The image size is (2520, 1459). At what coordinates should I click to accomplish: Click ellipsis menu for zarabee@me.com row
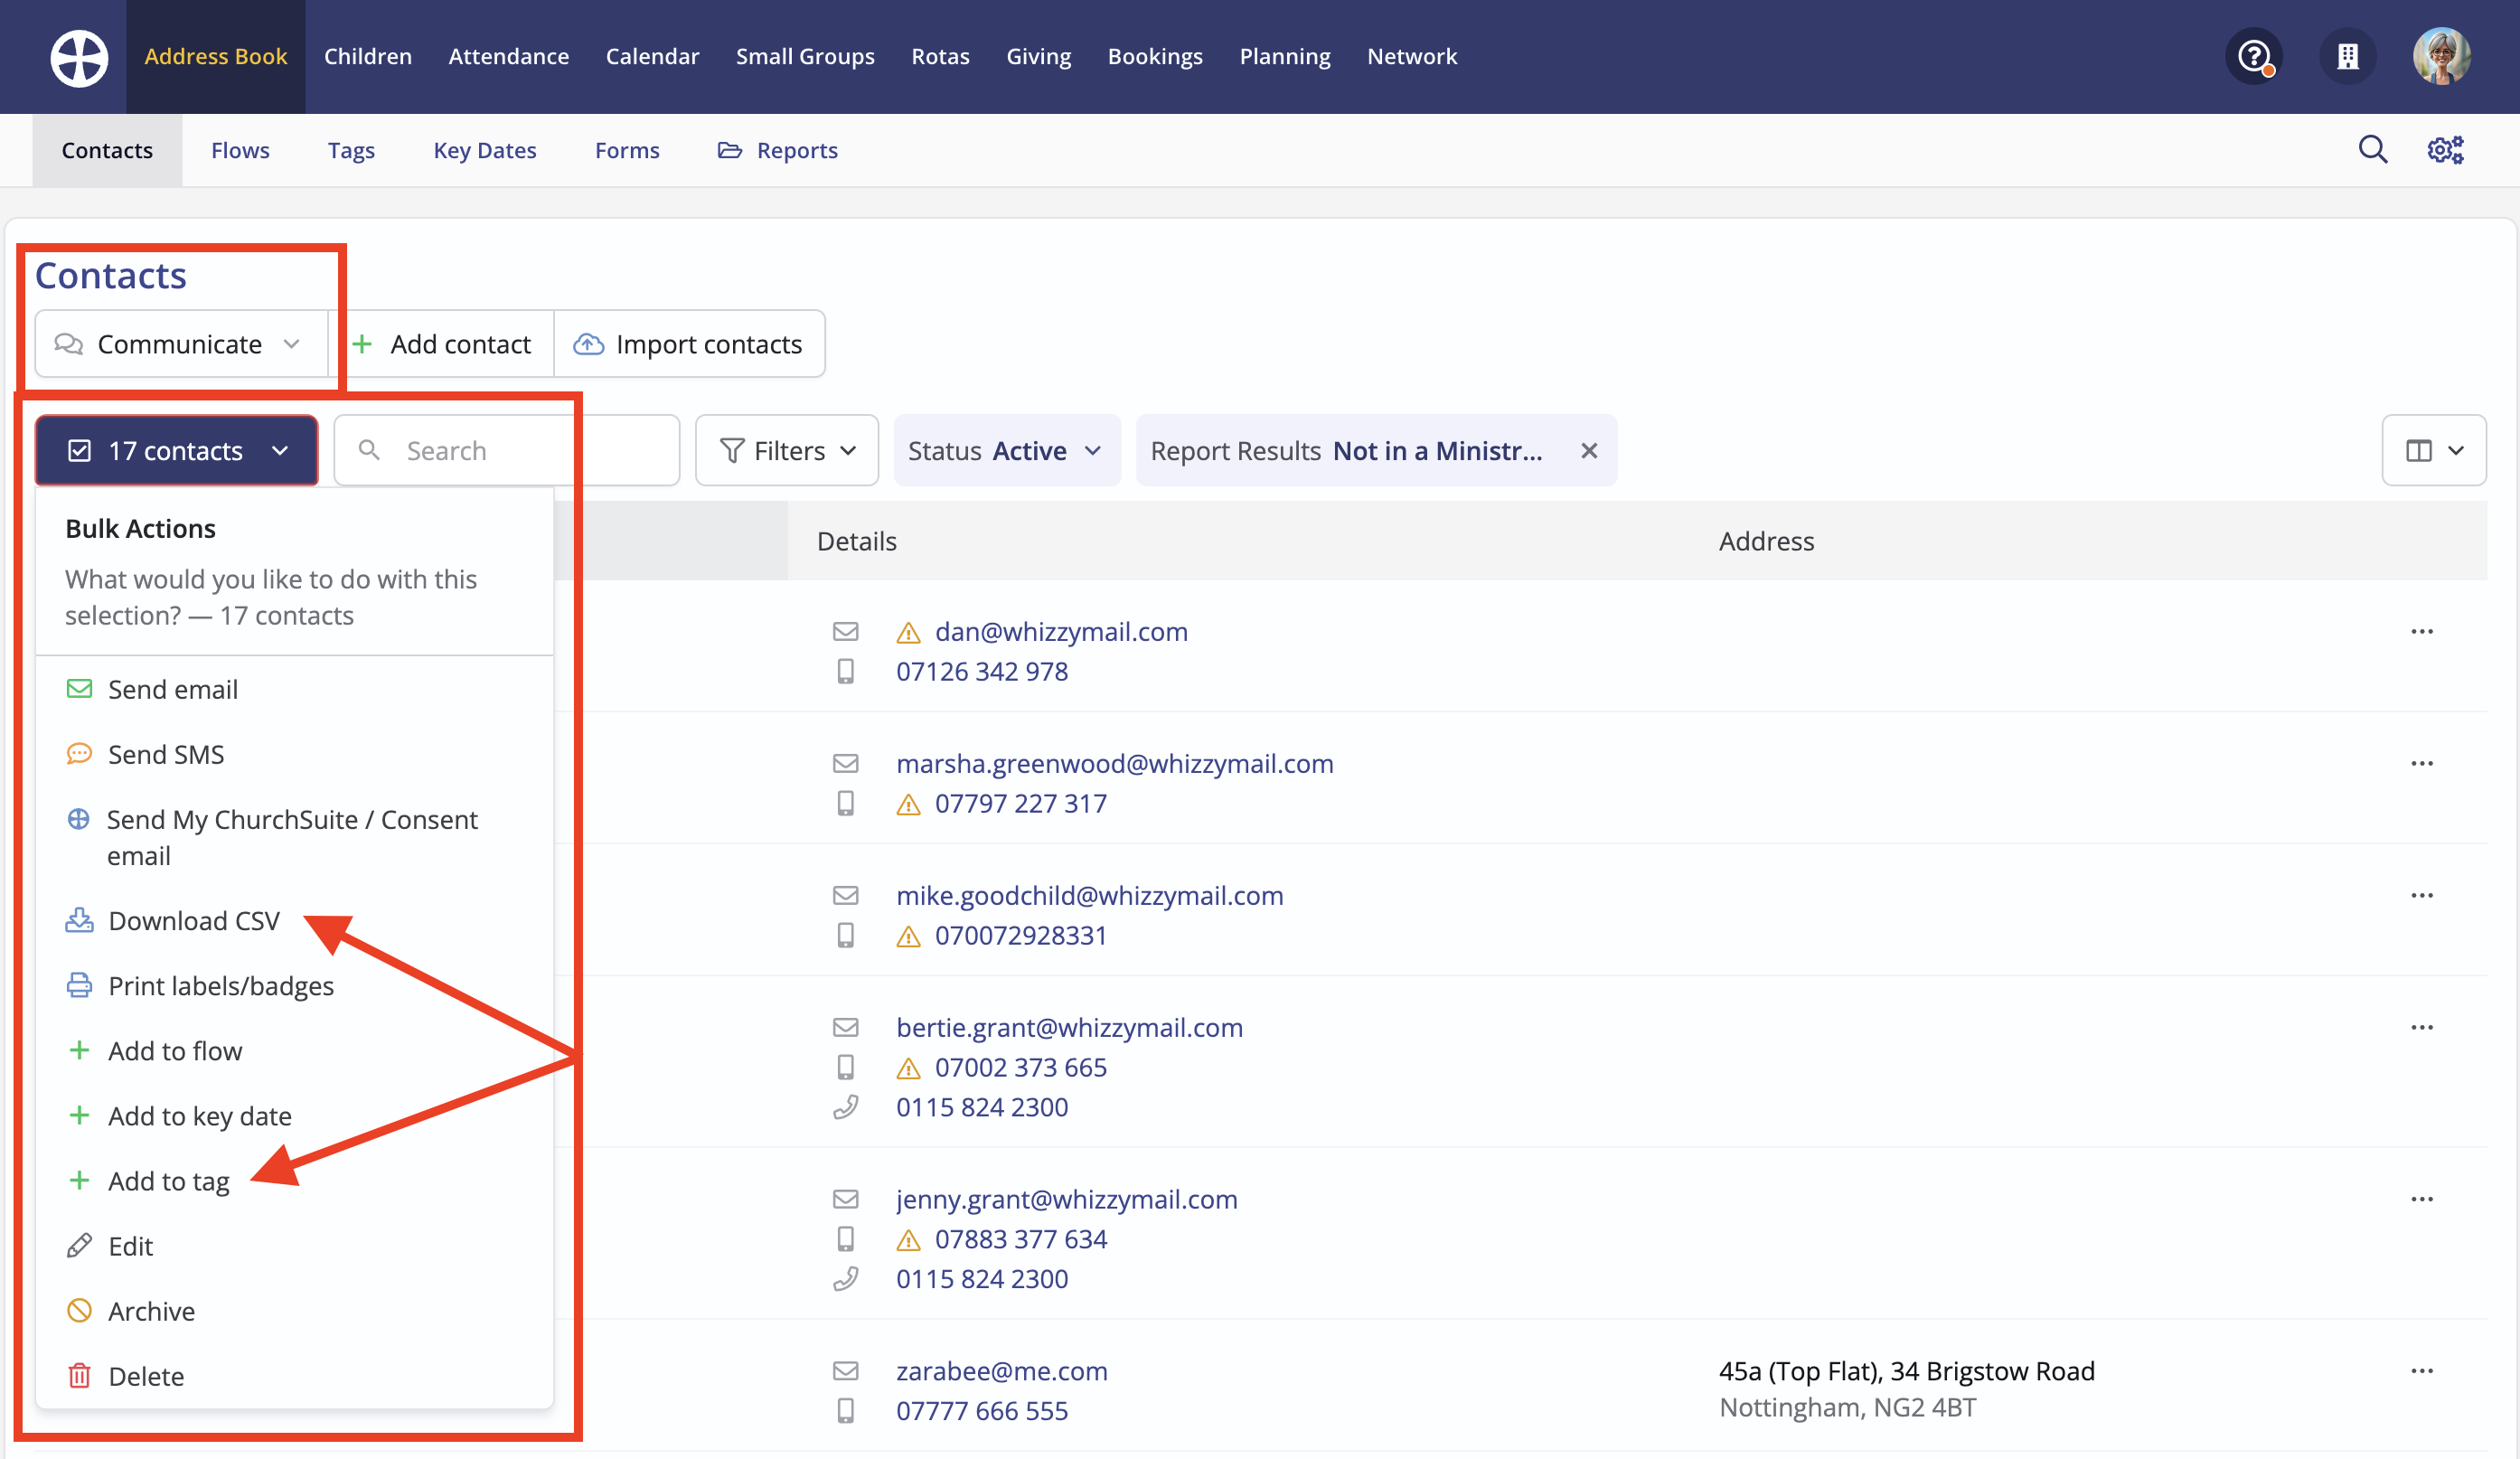coord(2421,1371)
